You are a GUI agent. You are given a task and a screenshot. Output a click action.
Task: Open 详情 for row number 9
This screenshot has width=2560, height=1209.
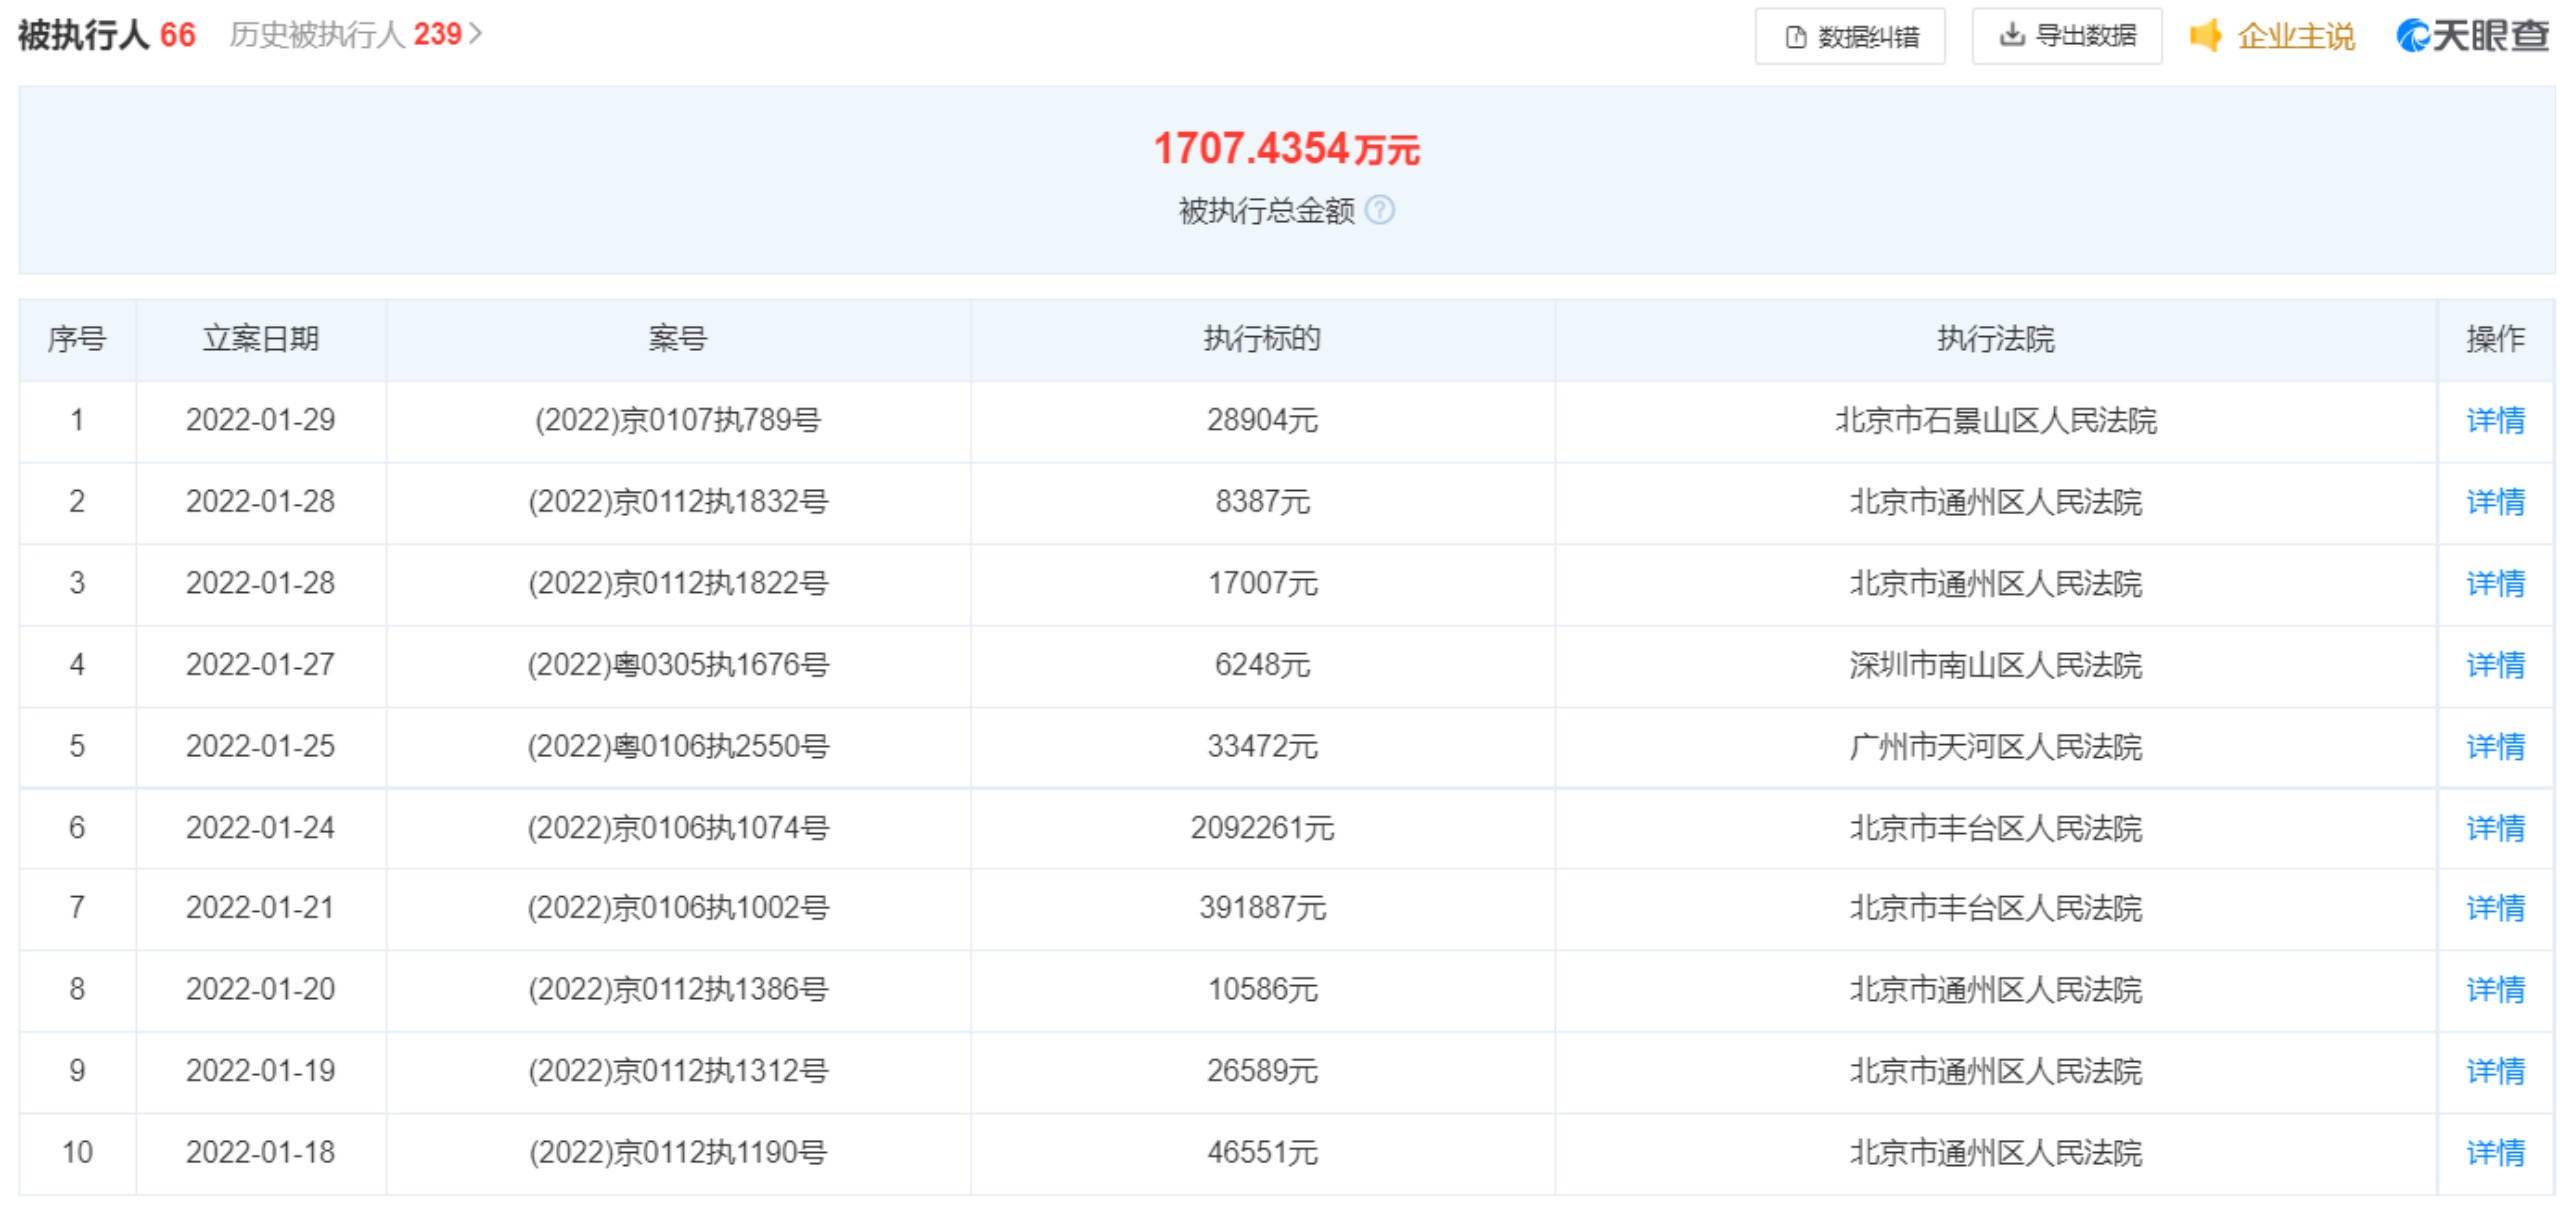coord(2494,1071)
